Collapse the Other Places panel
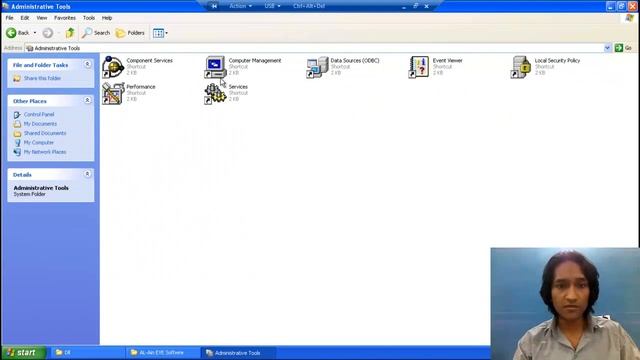Image resolution: width=640 pixels, height=360 pixels. tap(87, 100)
